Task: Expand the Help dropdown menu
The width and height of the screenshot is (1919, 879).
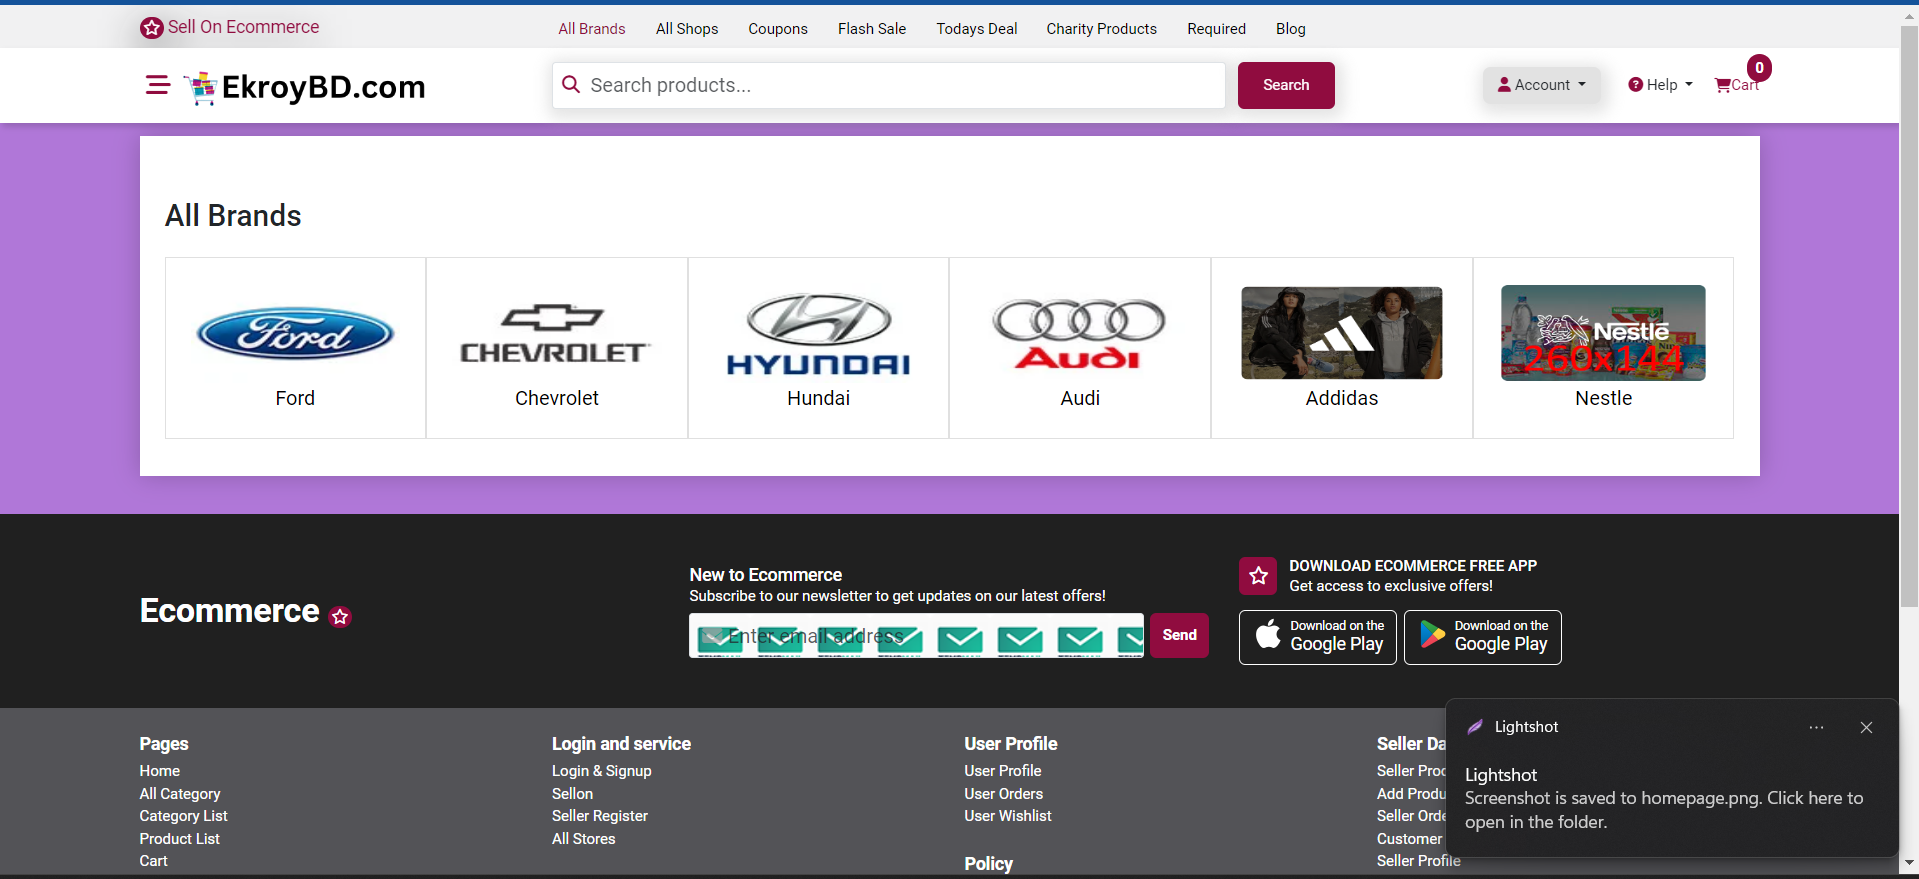Action: coord(1660,85)
